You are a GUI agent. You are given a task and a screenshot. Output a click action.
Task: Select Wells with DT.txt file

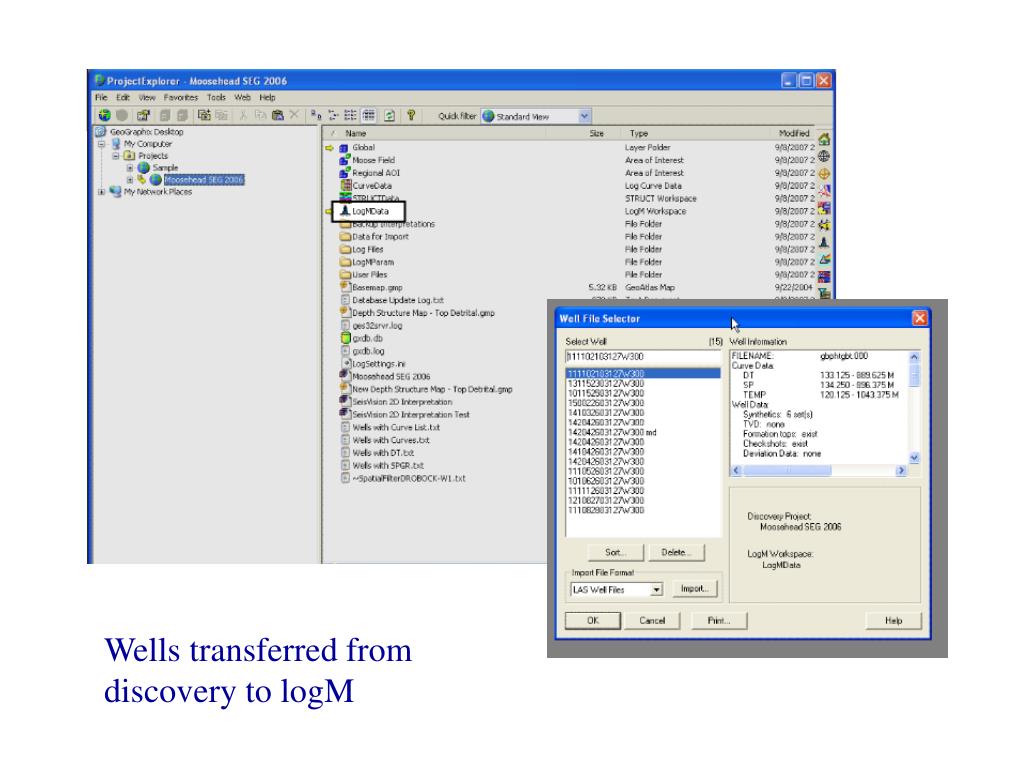[383, 453]
